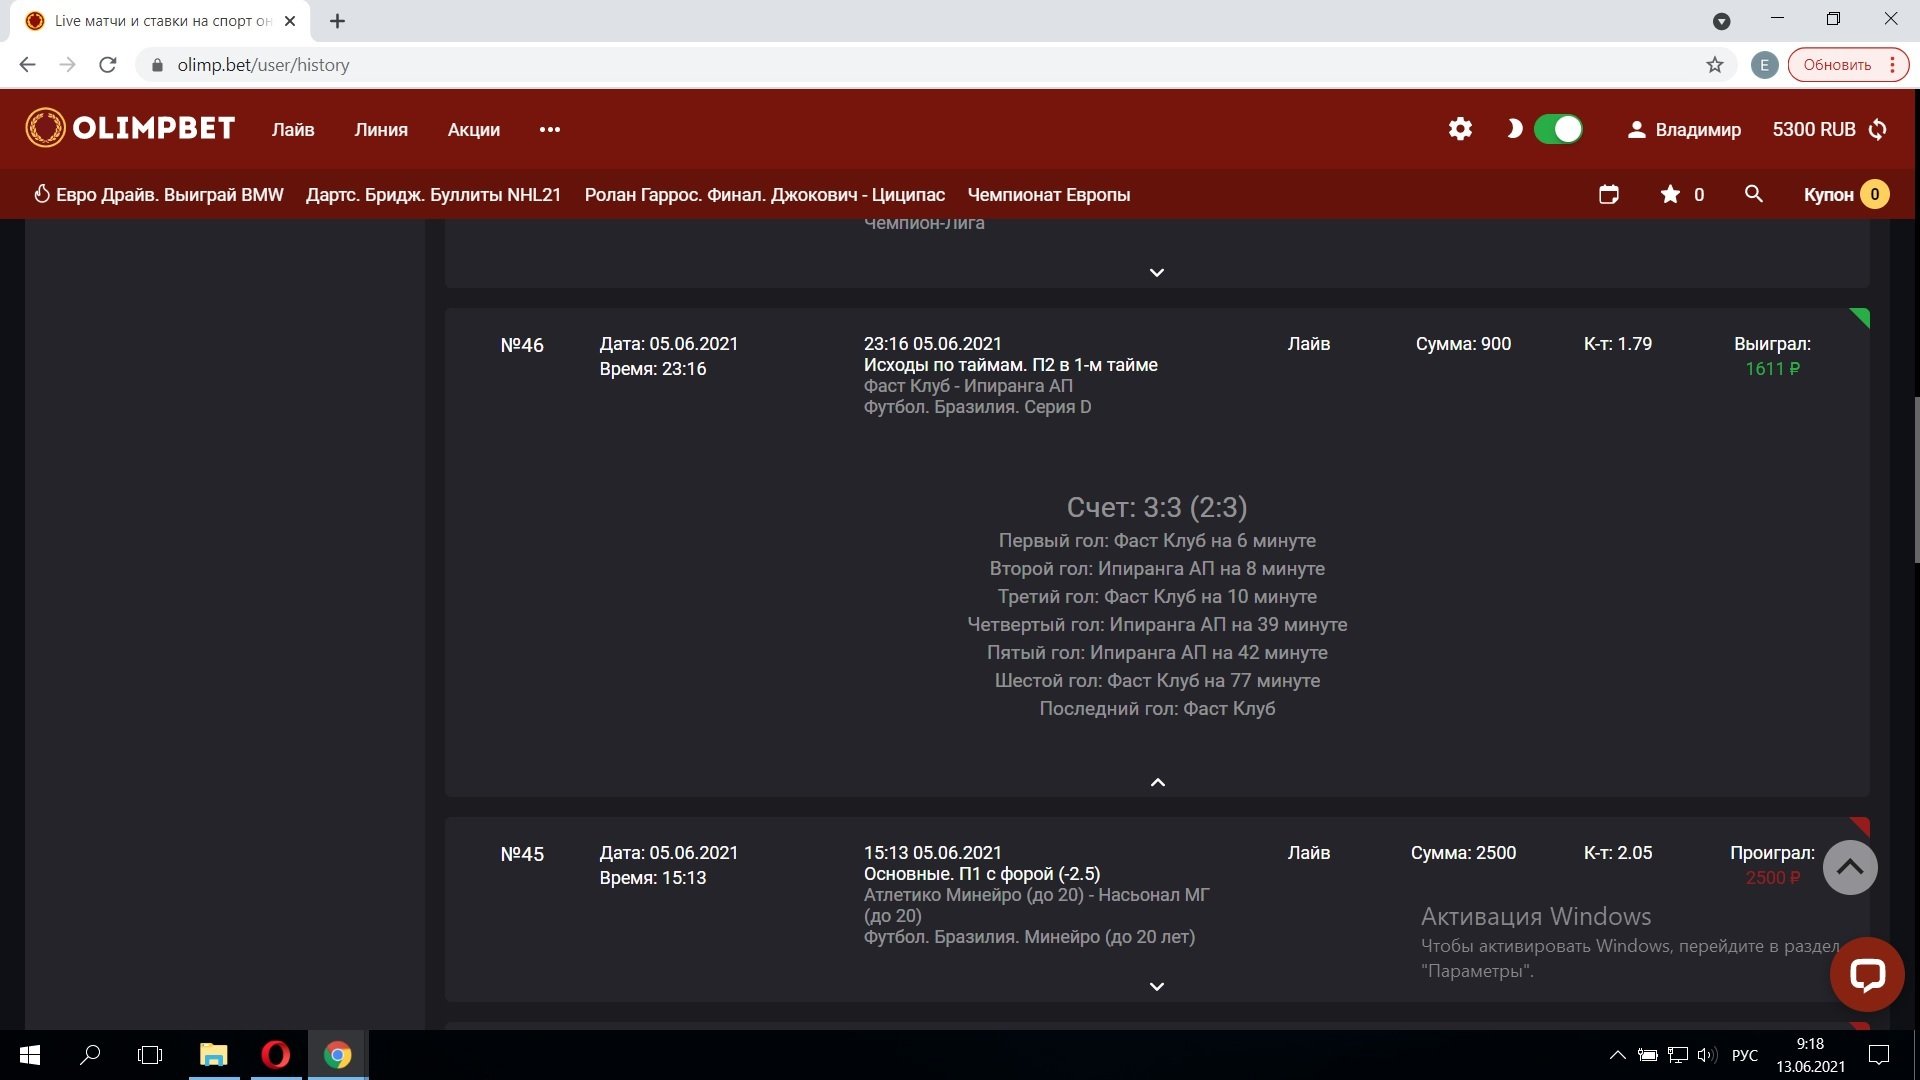Open the Линия menu item
This screenshot has height=1080, width=1920.
(381, 129)
